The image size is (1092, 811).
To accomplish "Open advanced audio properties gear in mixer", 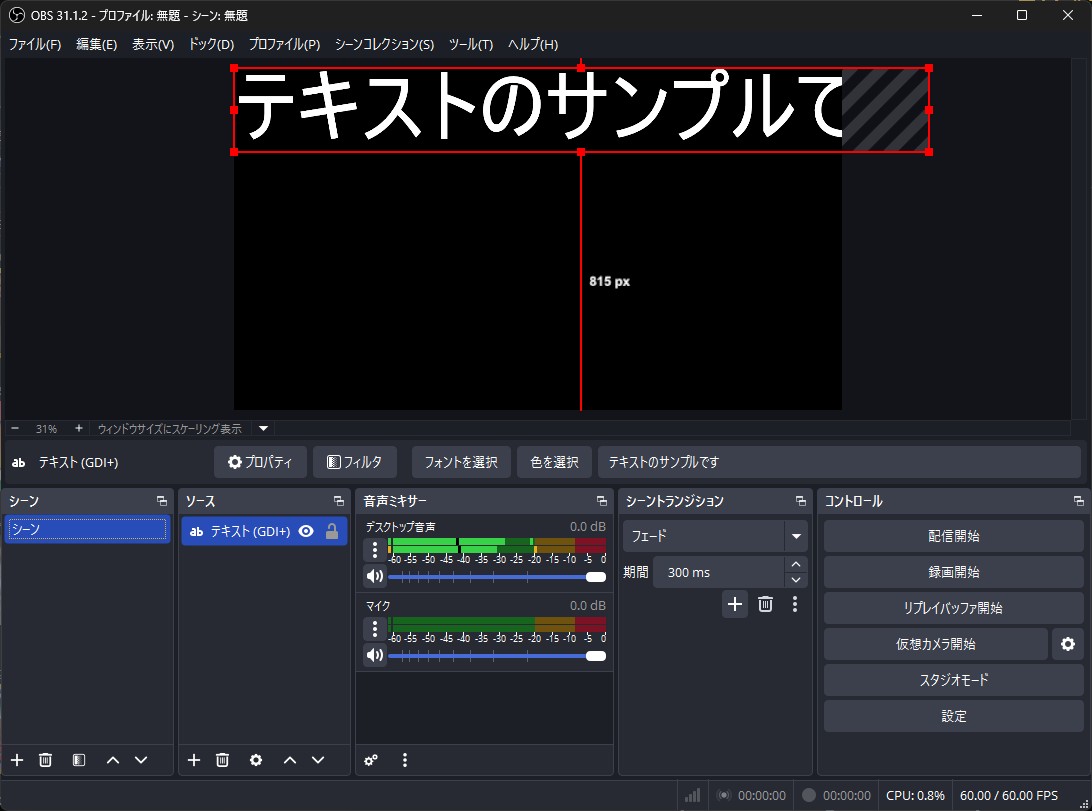I will (x=370, y=760).
